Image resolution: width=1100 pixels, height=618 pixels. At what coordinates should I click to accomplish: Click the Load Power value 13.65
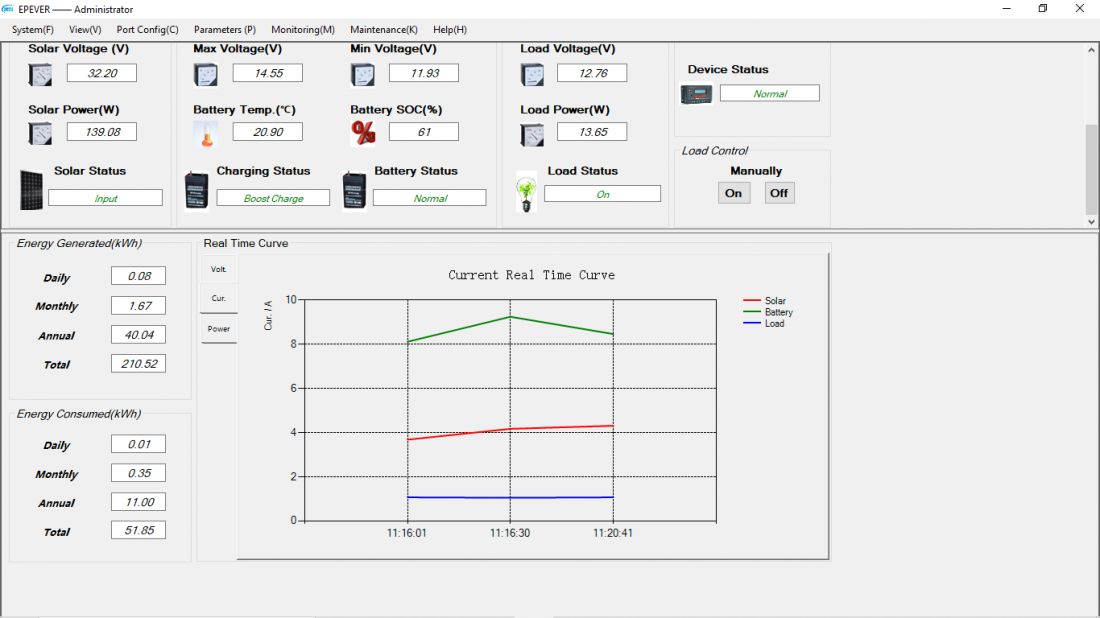[x=592, y=132]
